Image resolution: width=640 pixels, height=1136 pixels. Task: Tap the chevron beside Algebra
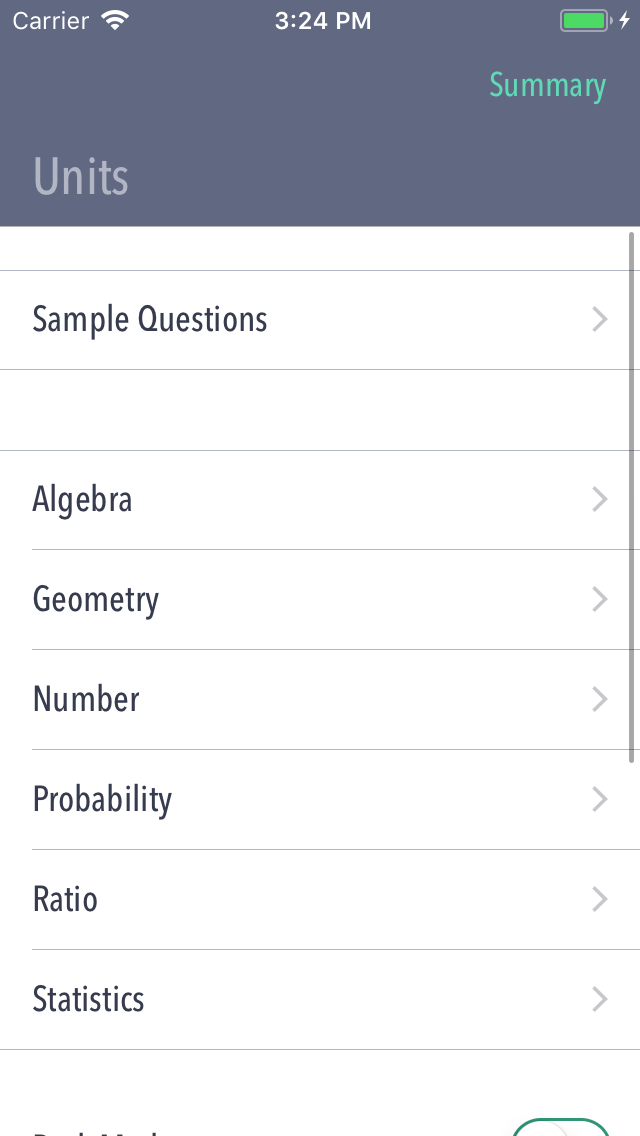pos(599,499)
